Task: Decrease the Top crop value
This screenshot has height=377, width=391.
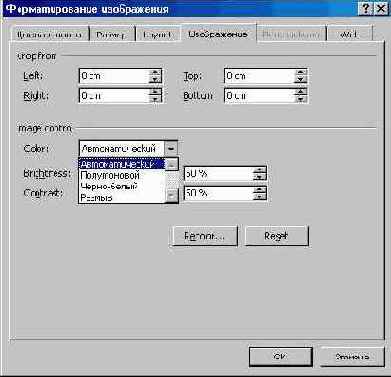Action: click(301, 79)
